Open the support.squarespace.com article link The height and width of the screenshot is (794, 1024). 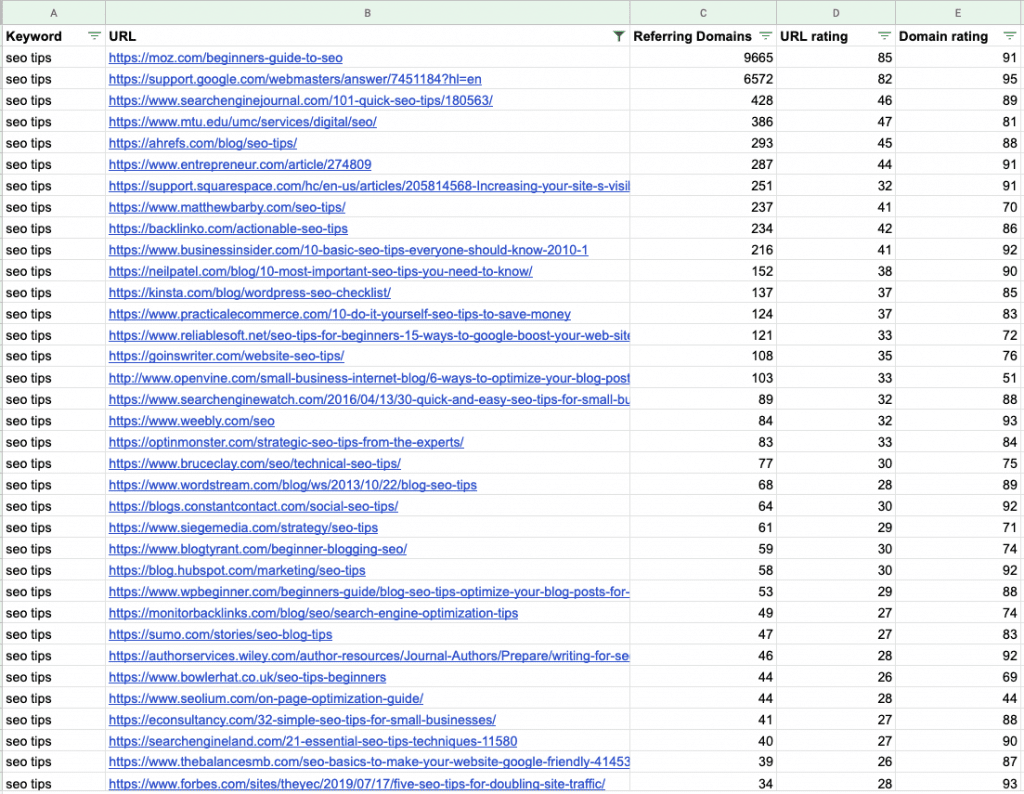tap(369, 186)
